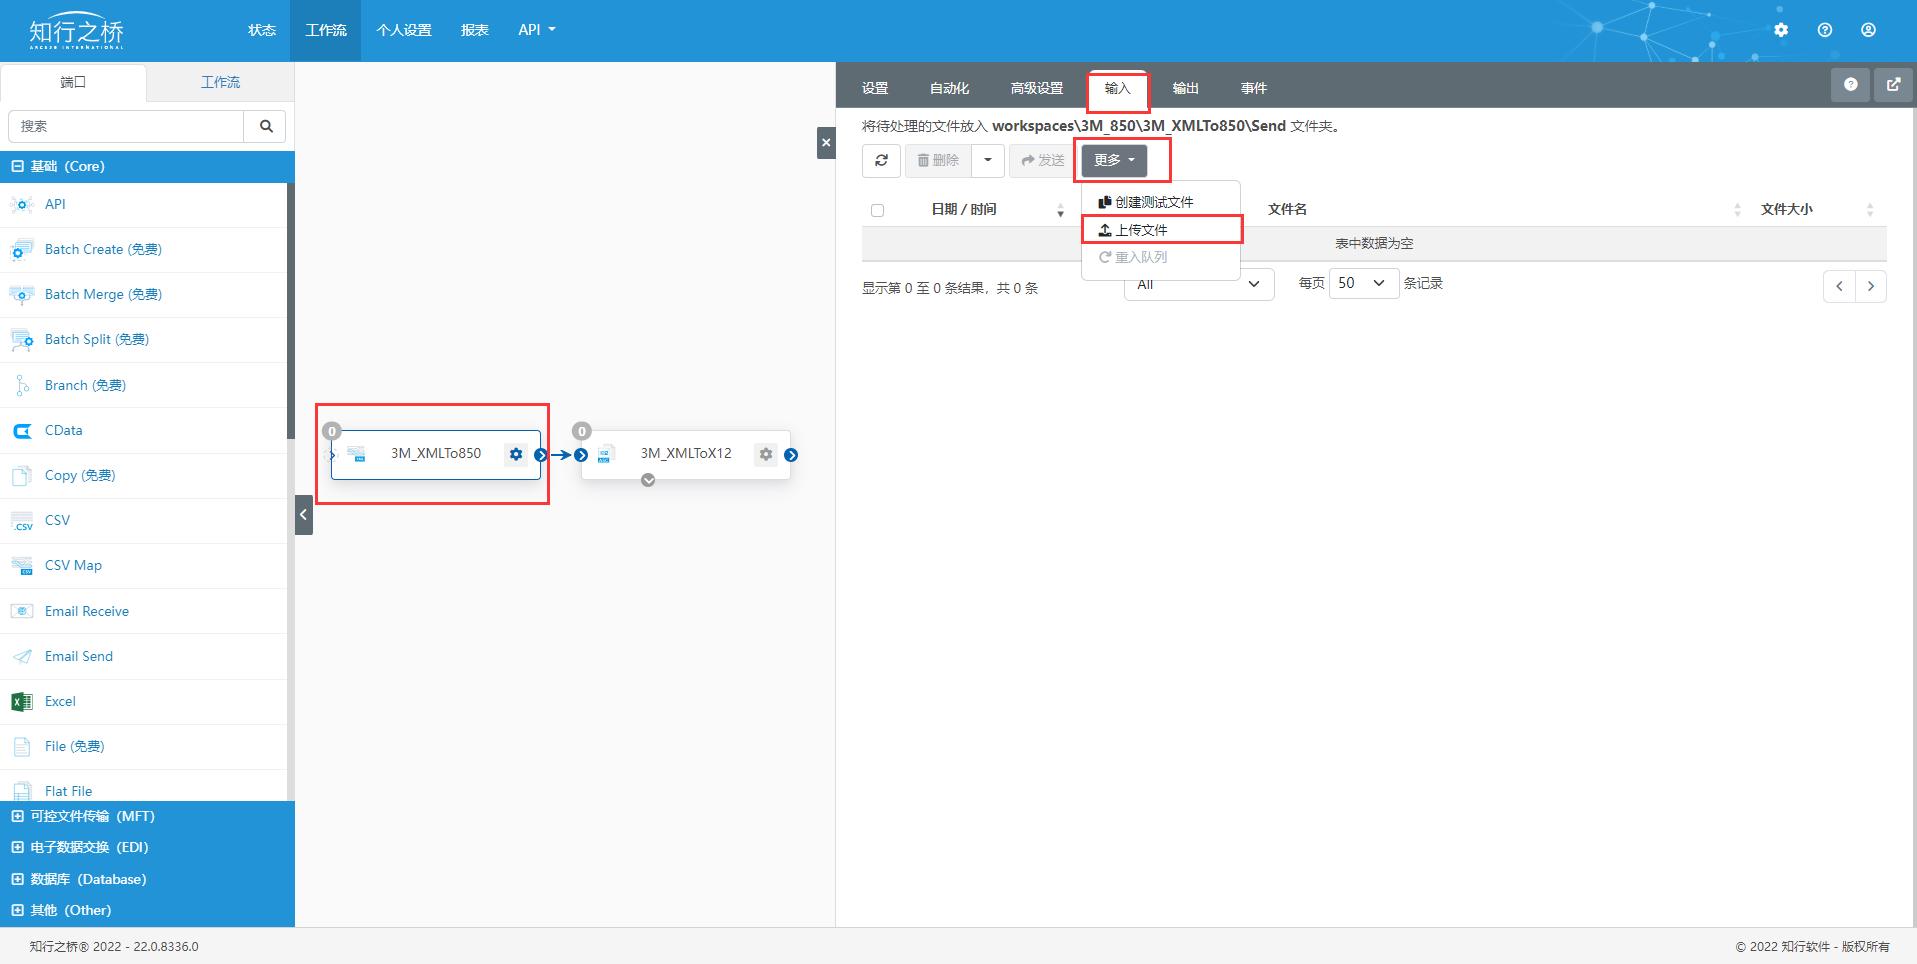Toggle the select-all checkbox in file table
Image resolution: width=1917 pixels, height=964 pixels.
[878, 210]
